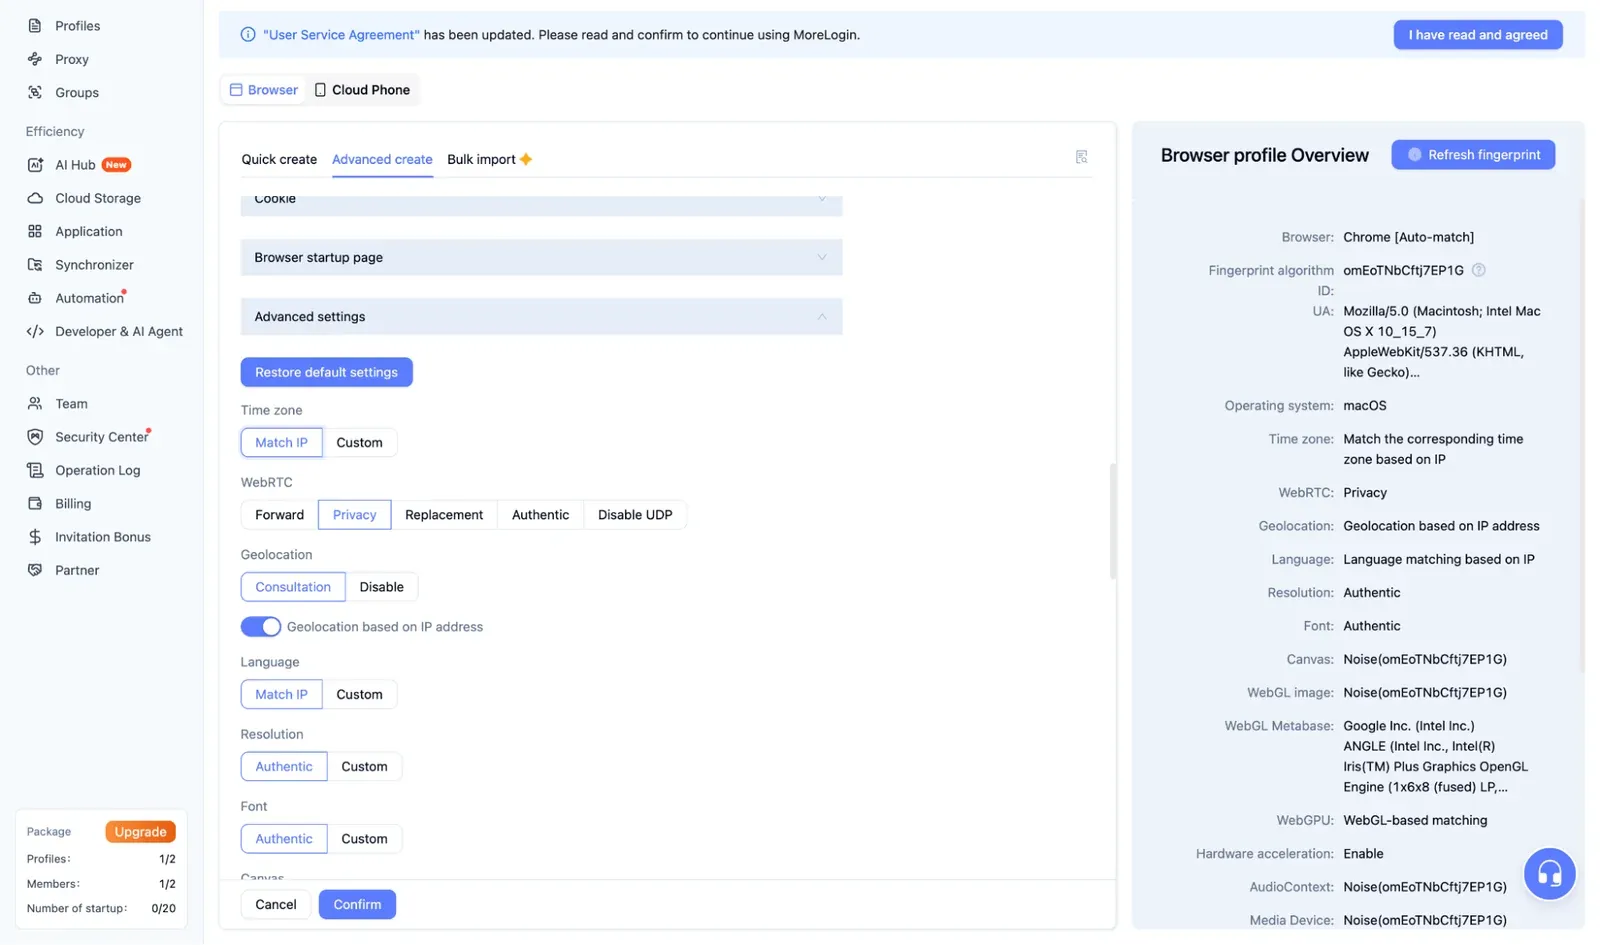Screen dimensions: 1600x945
Task: Choose Custom for Font
Action: 364,839
